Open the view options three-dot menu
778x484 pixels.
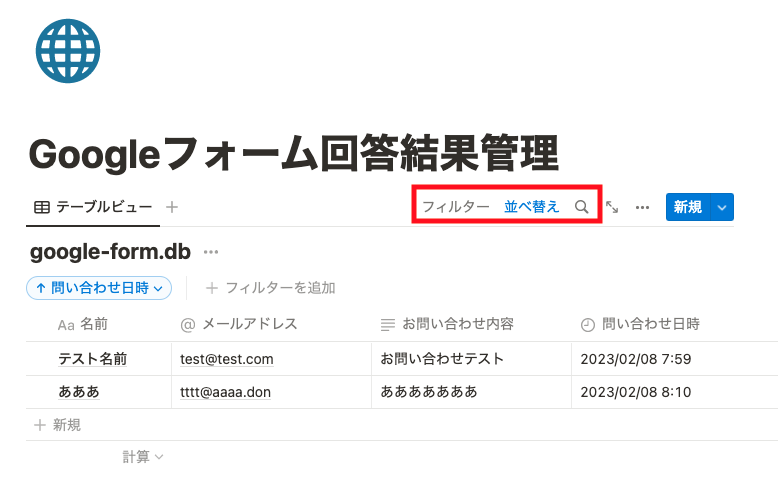pos(643,207)
